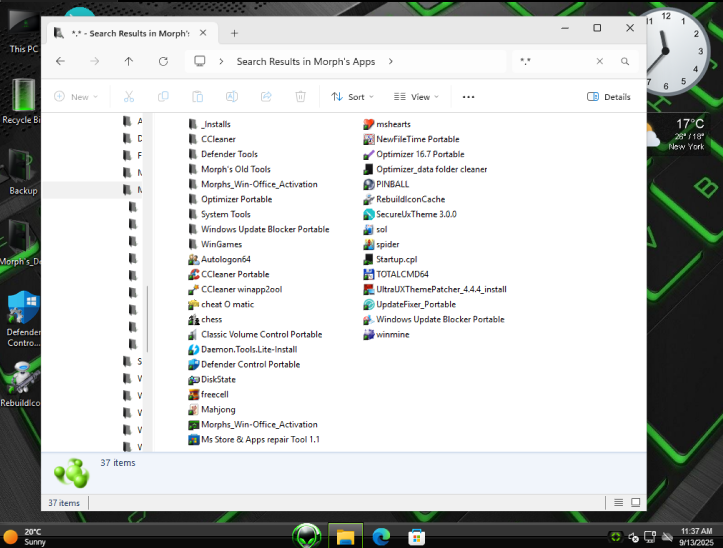Select Daemon.Tools.Lite-Install icon

point(193,350)
